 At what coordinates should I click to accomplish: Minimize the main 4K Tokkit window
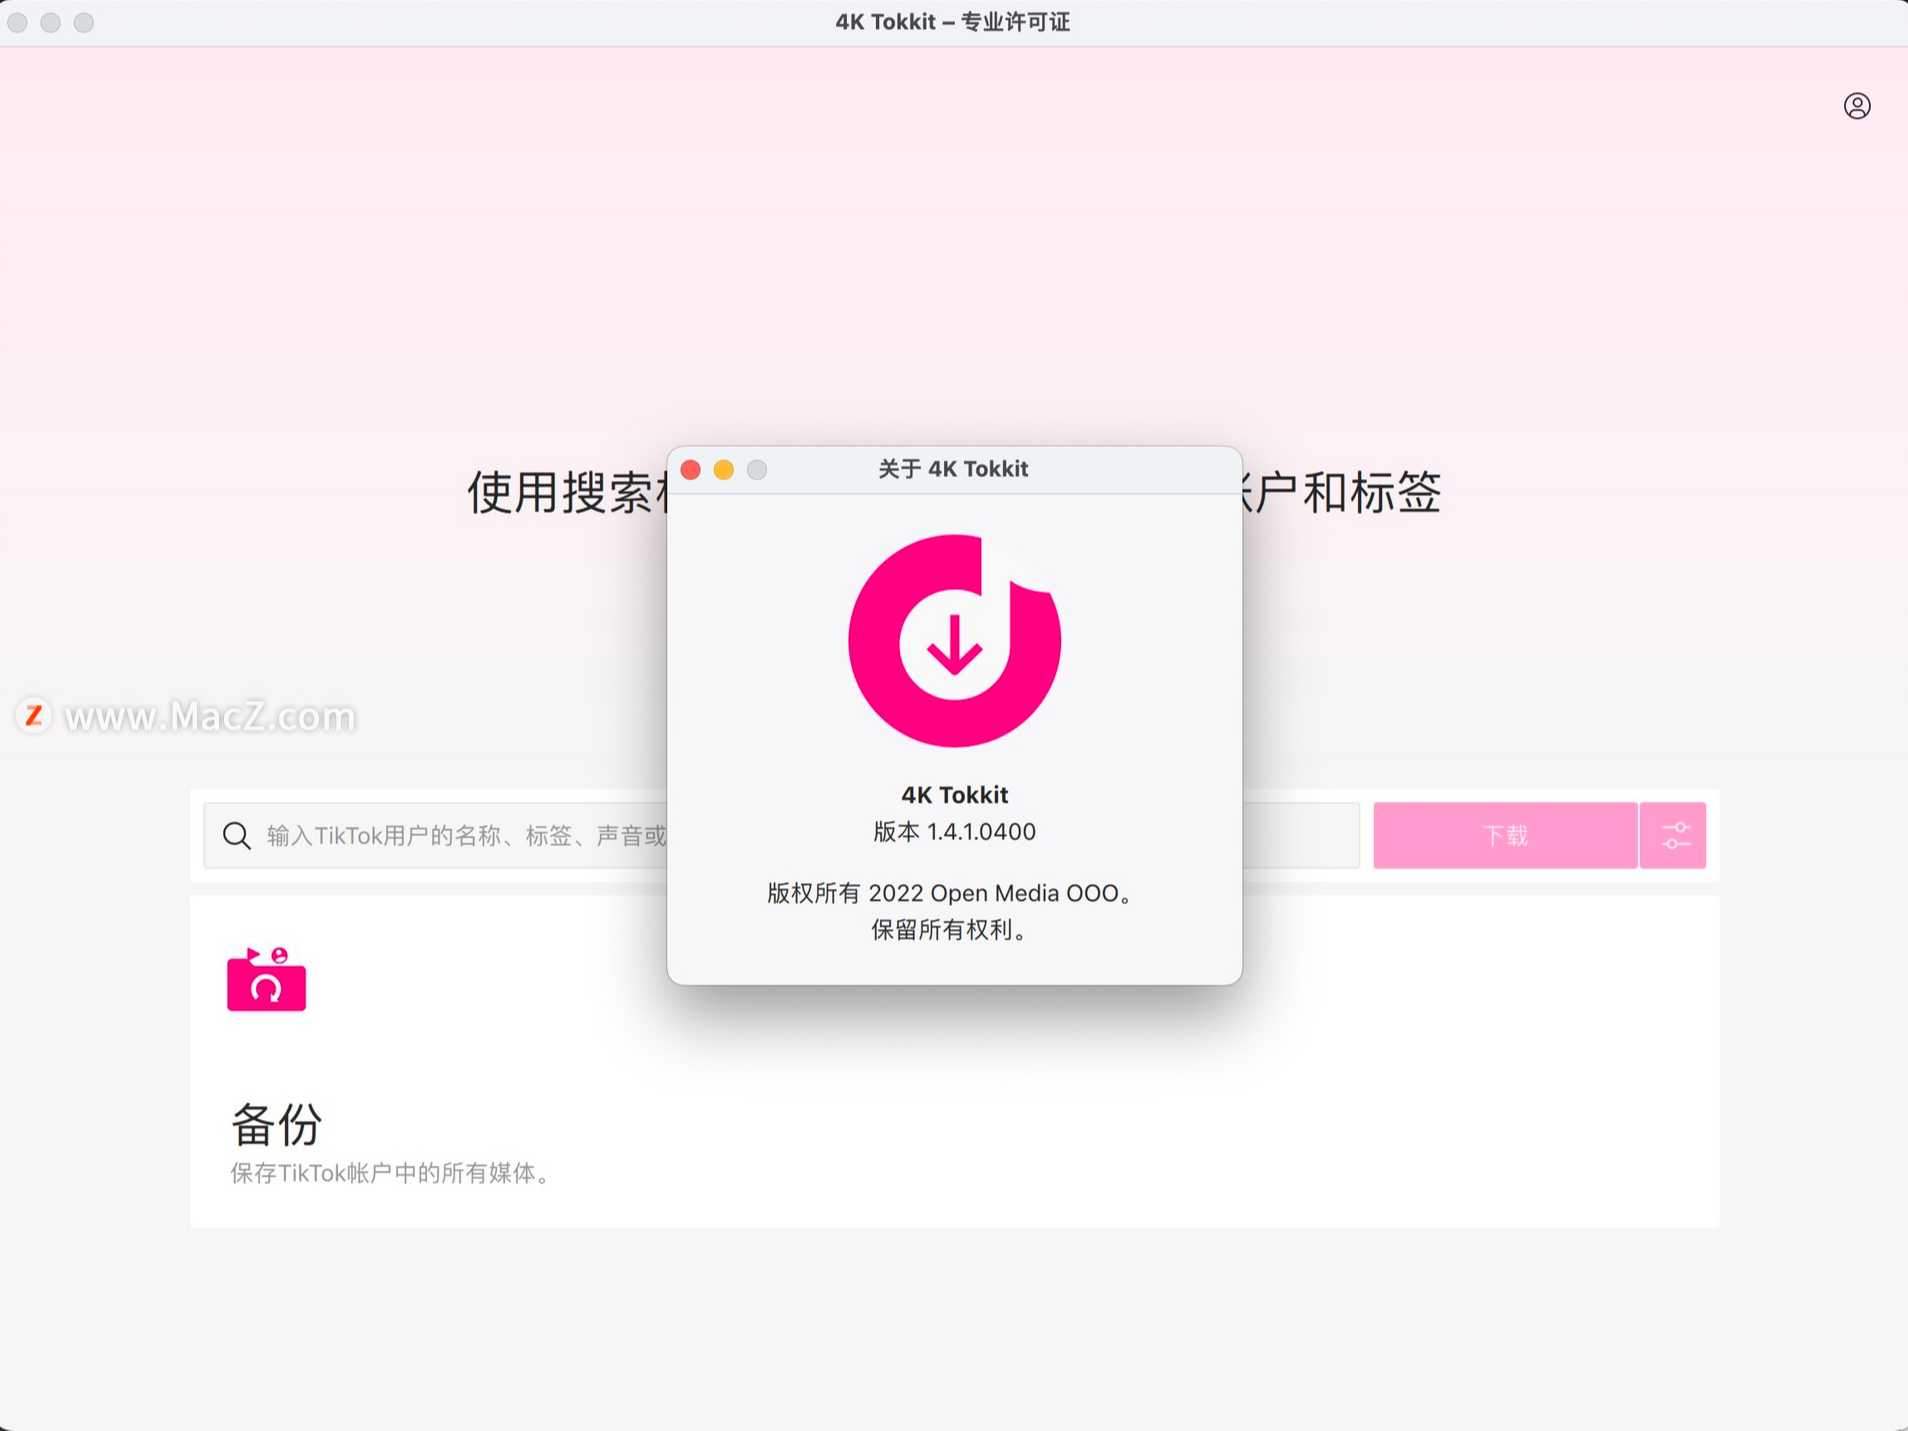51,22
